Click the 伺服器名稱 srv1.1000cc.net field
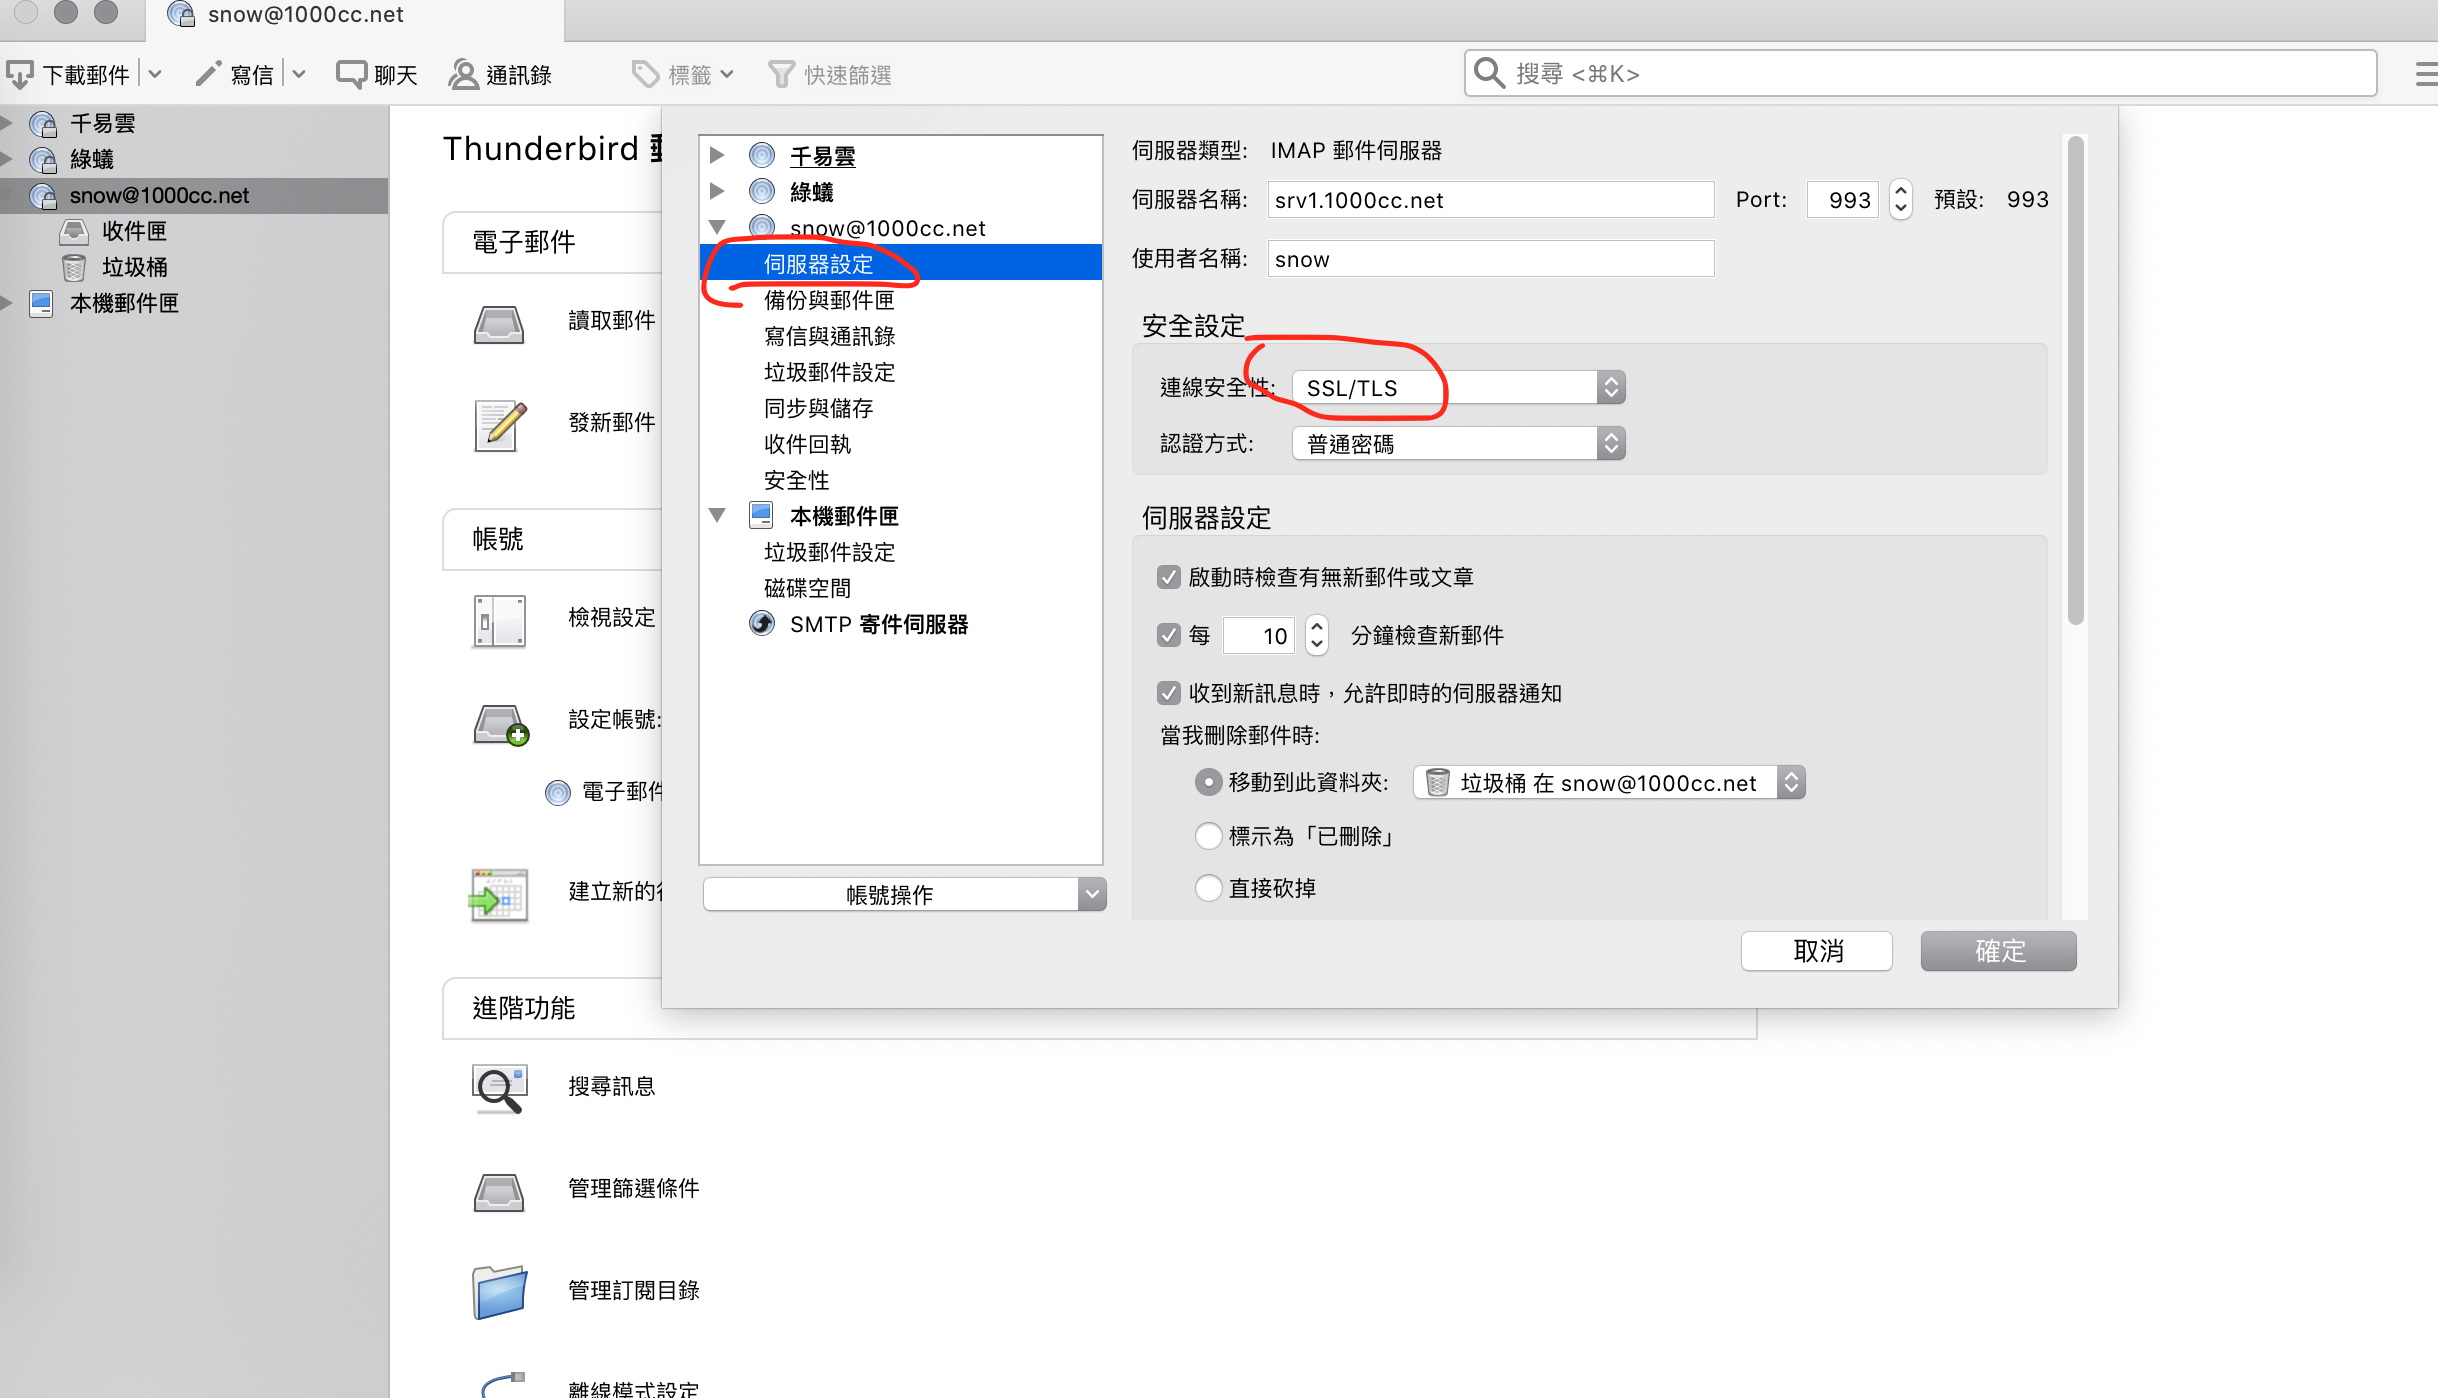 click(x=1490, y=199)
